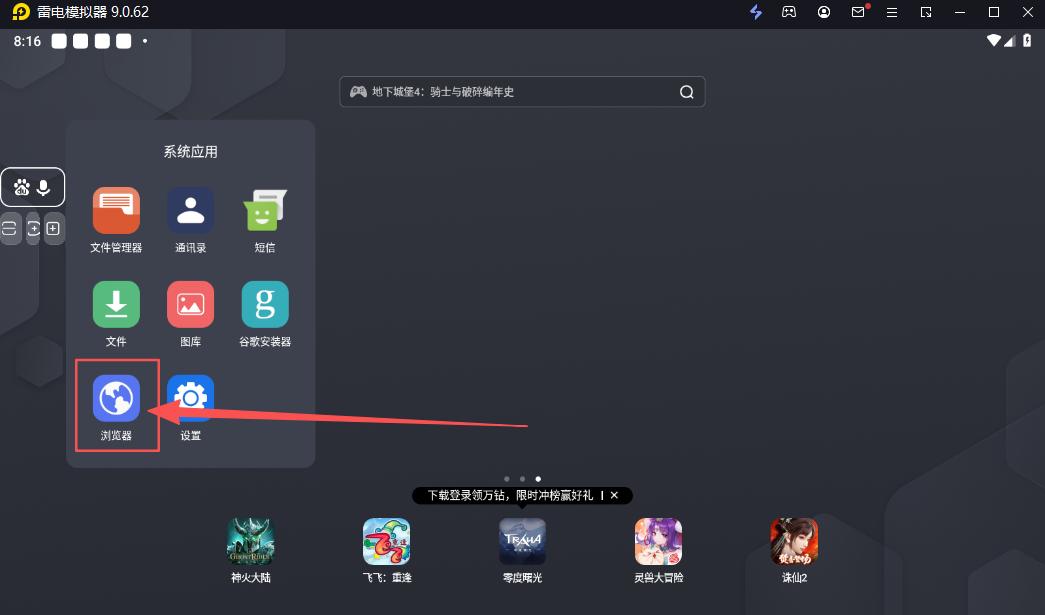Activate Baidu voice search microphone
Image resolution: width=1045 pixels, height=615 pixels.
coord(44,187)
